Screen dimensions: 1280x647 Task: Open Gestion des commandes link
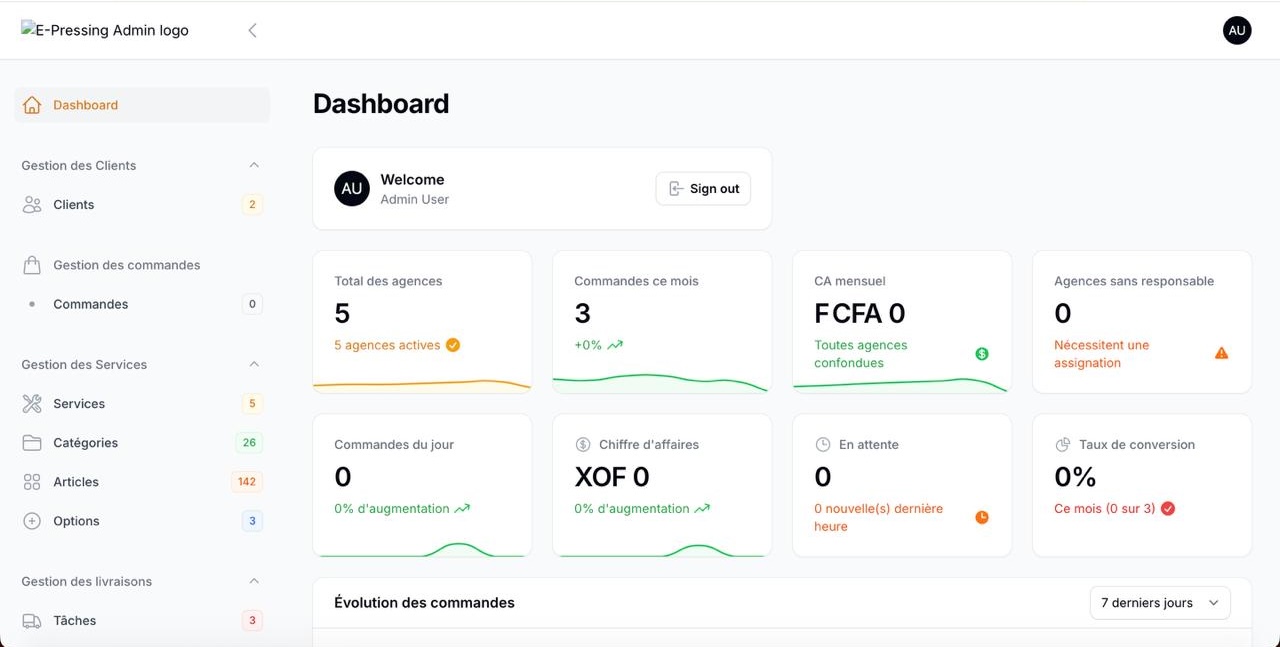[x=127, y=265]
